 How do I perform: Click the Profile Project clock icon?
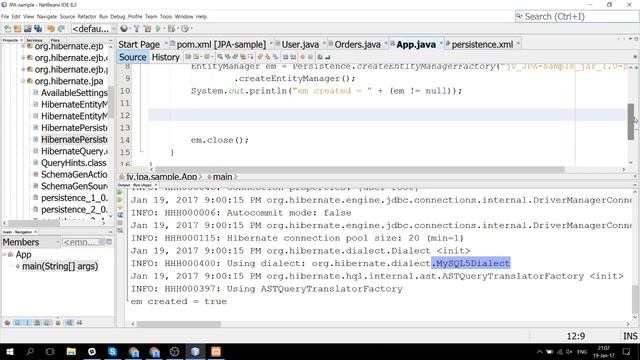(x=185, y=29)
